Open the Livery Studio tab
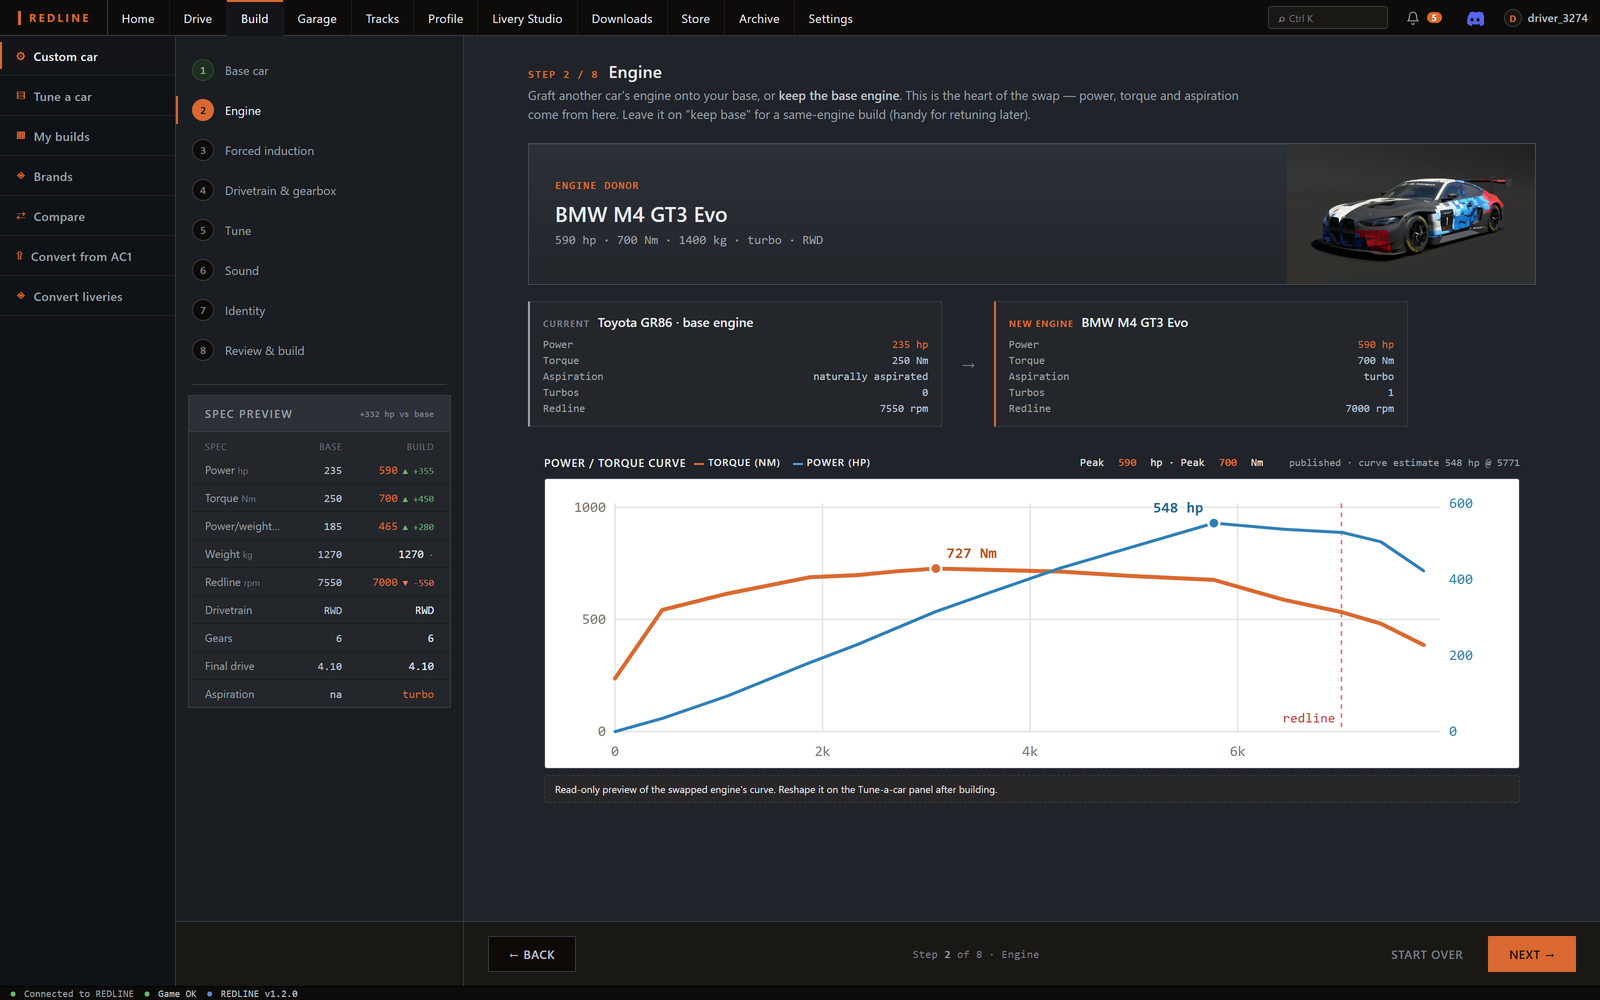Image resolution: width=1600 pixels, height=1000 pixels. click(x=527, y=18)
